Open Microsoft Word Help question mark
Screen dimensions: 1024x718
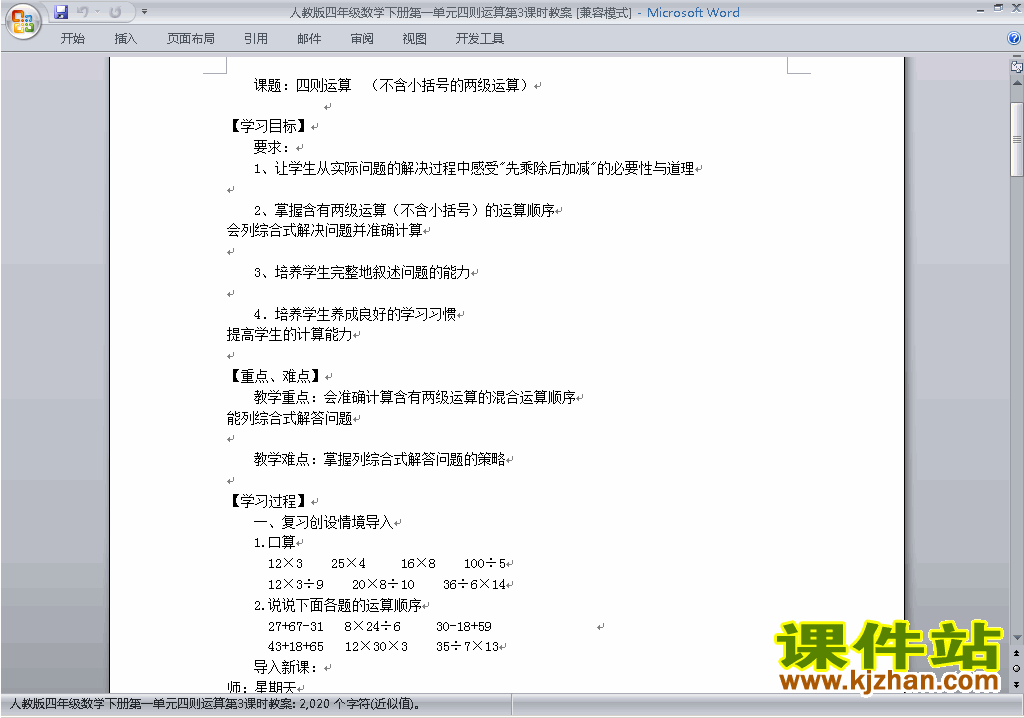pos(1014,39)
